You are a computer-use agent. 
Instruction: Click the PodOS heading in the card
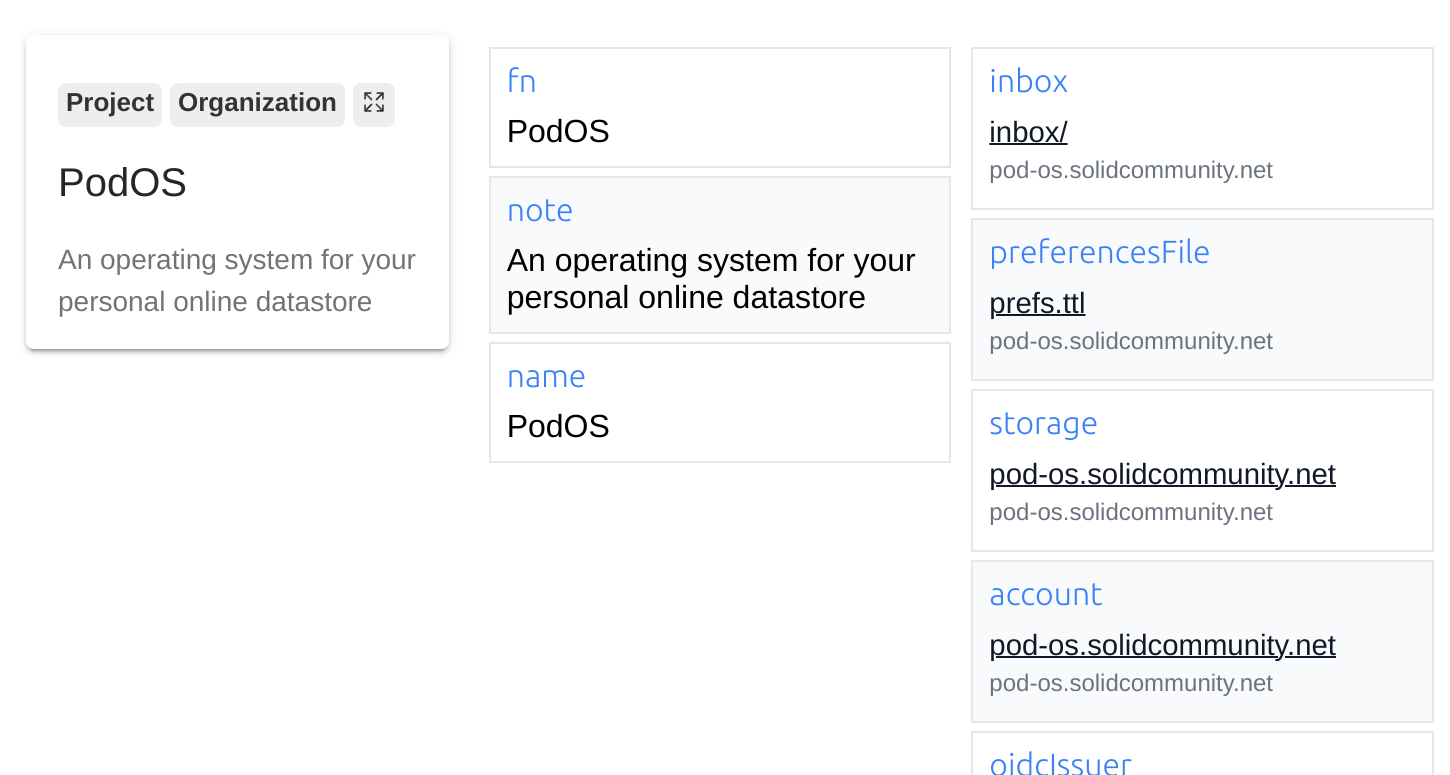(x=122, y=183)
